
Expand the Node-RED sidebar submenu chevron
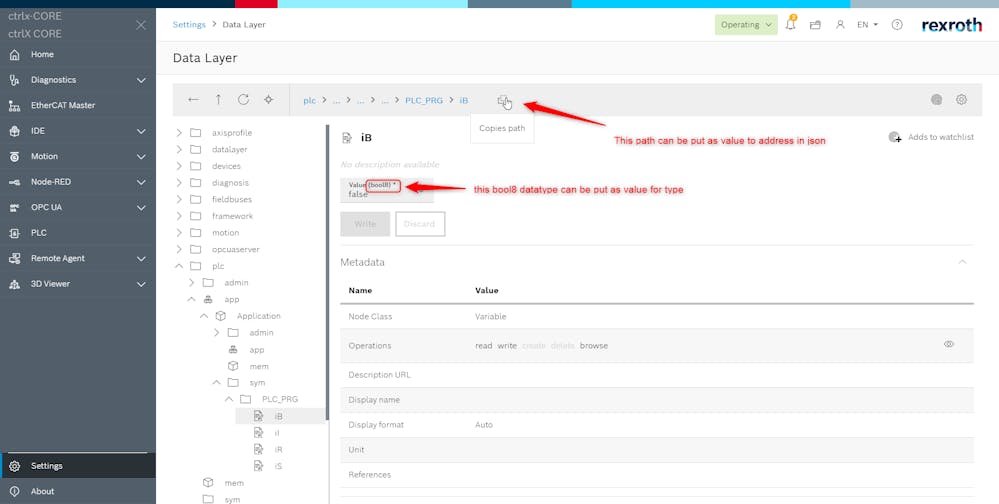tap(141, 182)
